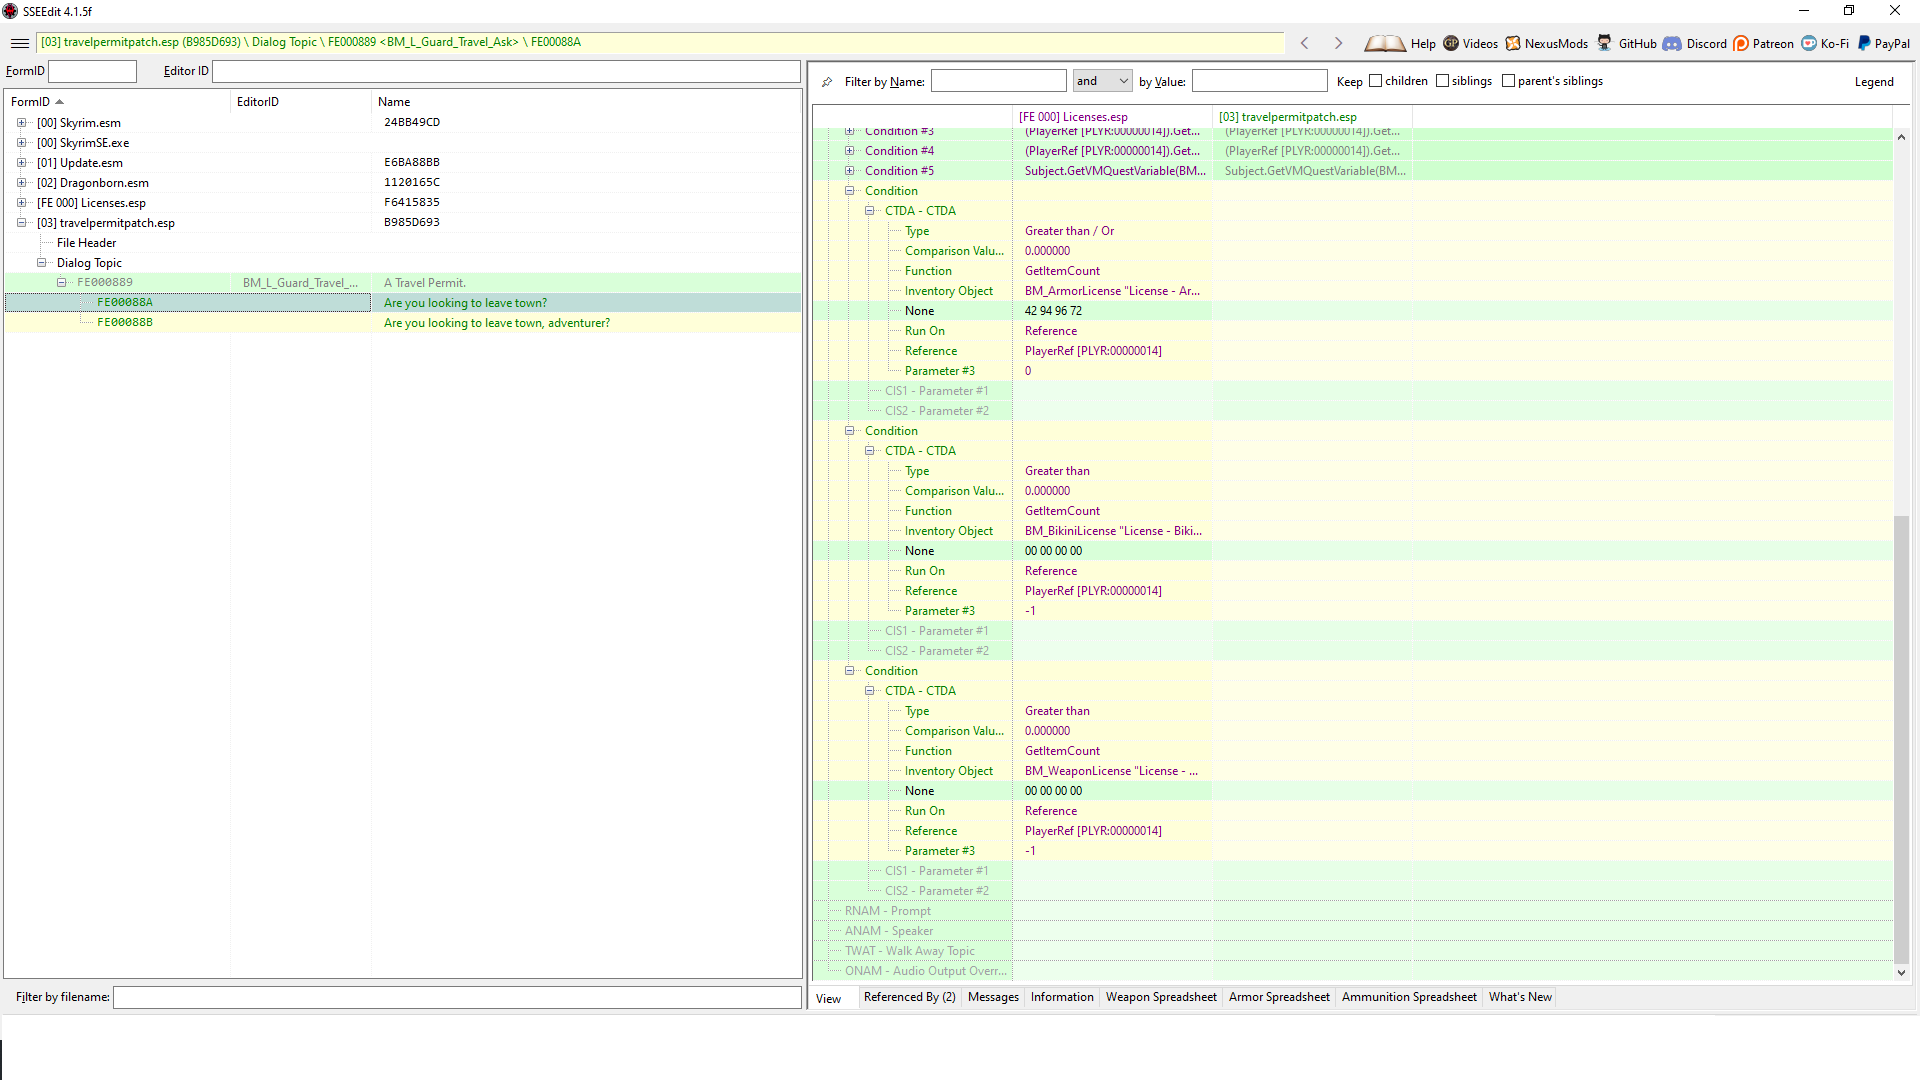The width and height of the screenshot is (1920, 1080).
Task: Click 'BM_ArmorLicense' inventory object value
Action: (x=1112, y=291)
